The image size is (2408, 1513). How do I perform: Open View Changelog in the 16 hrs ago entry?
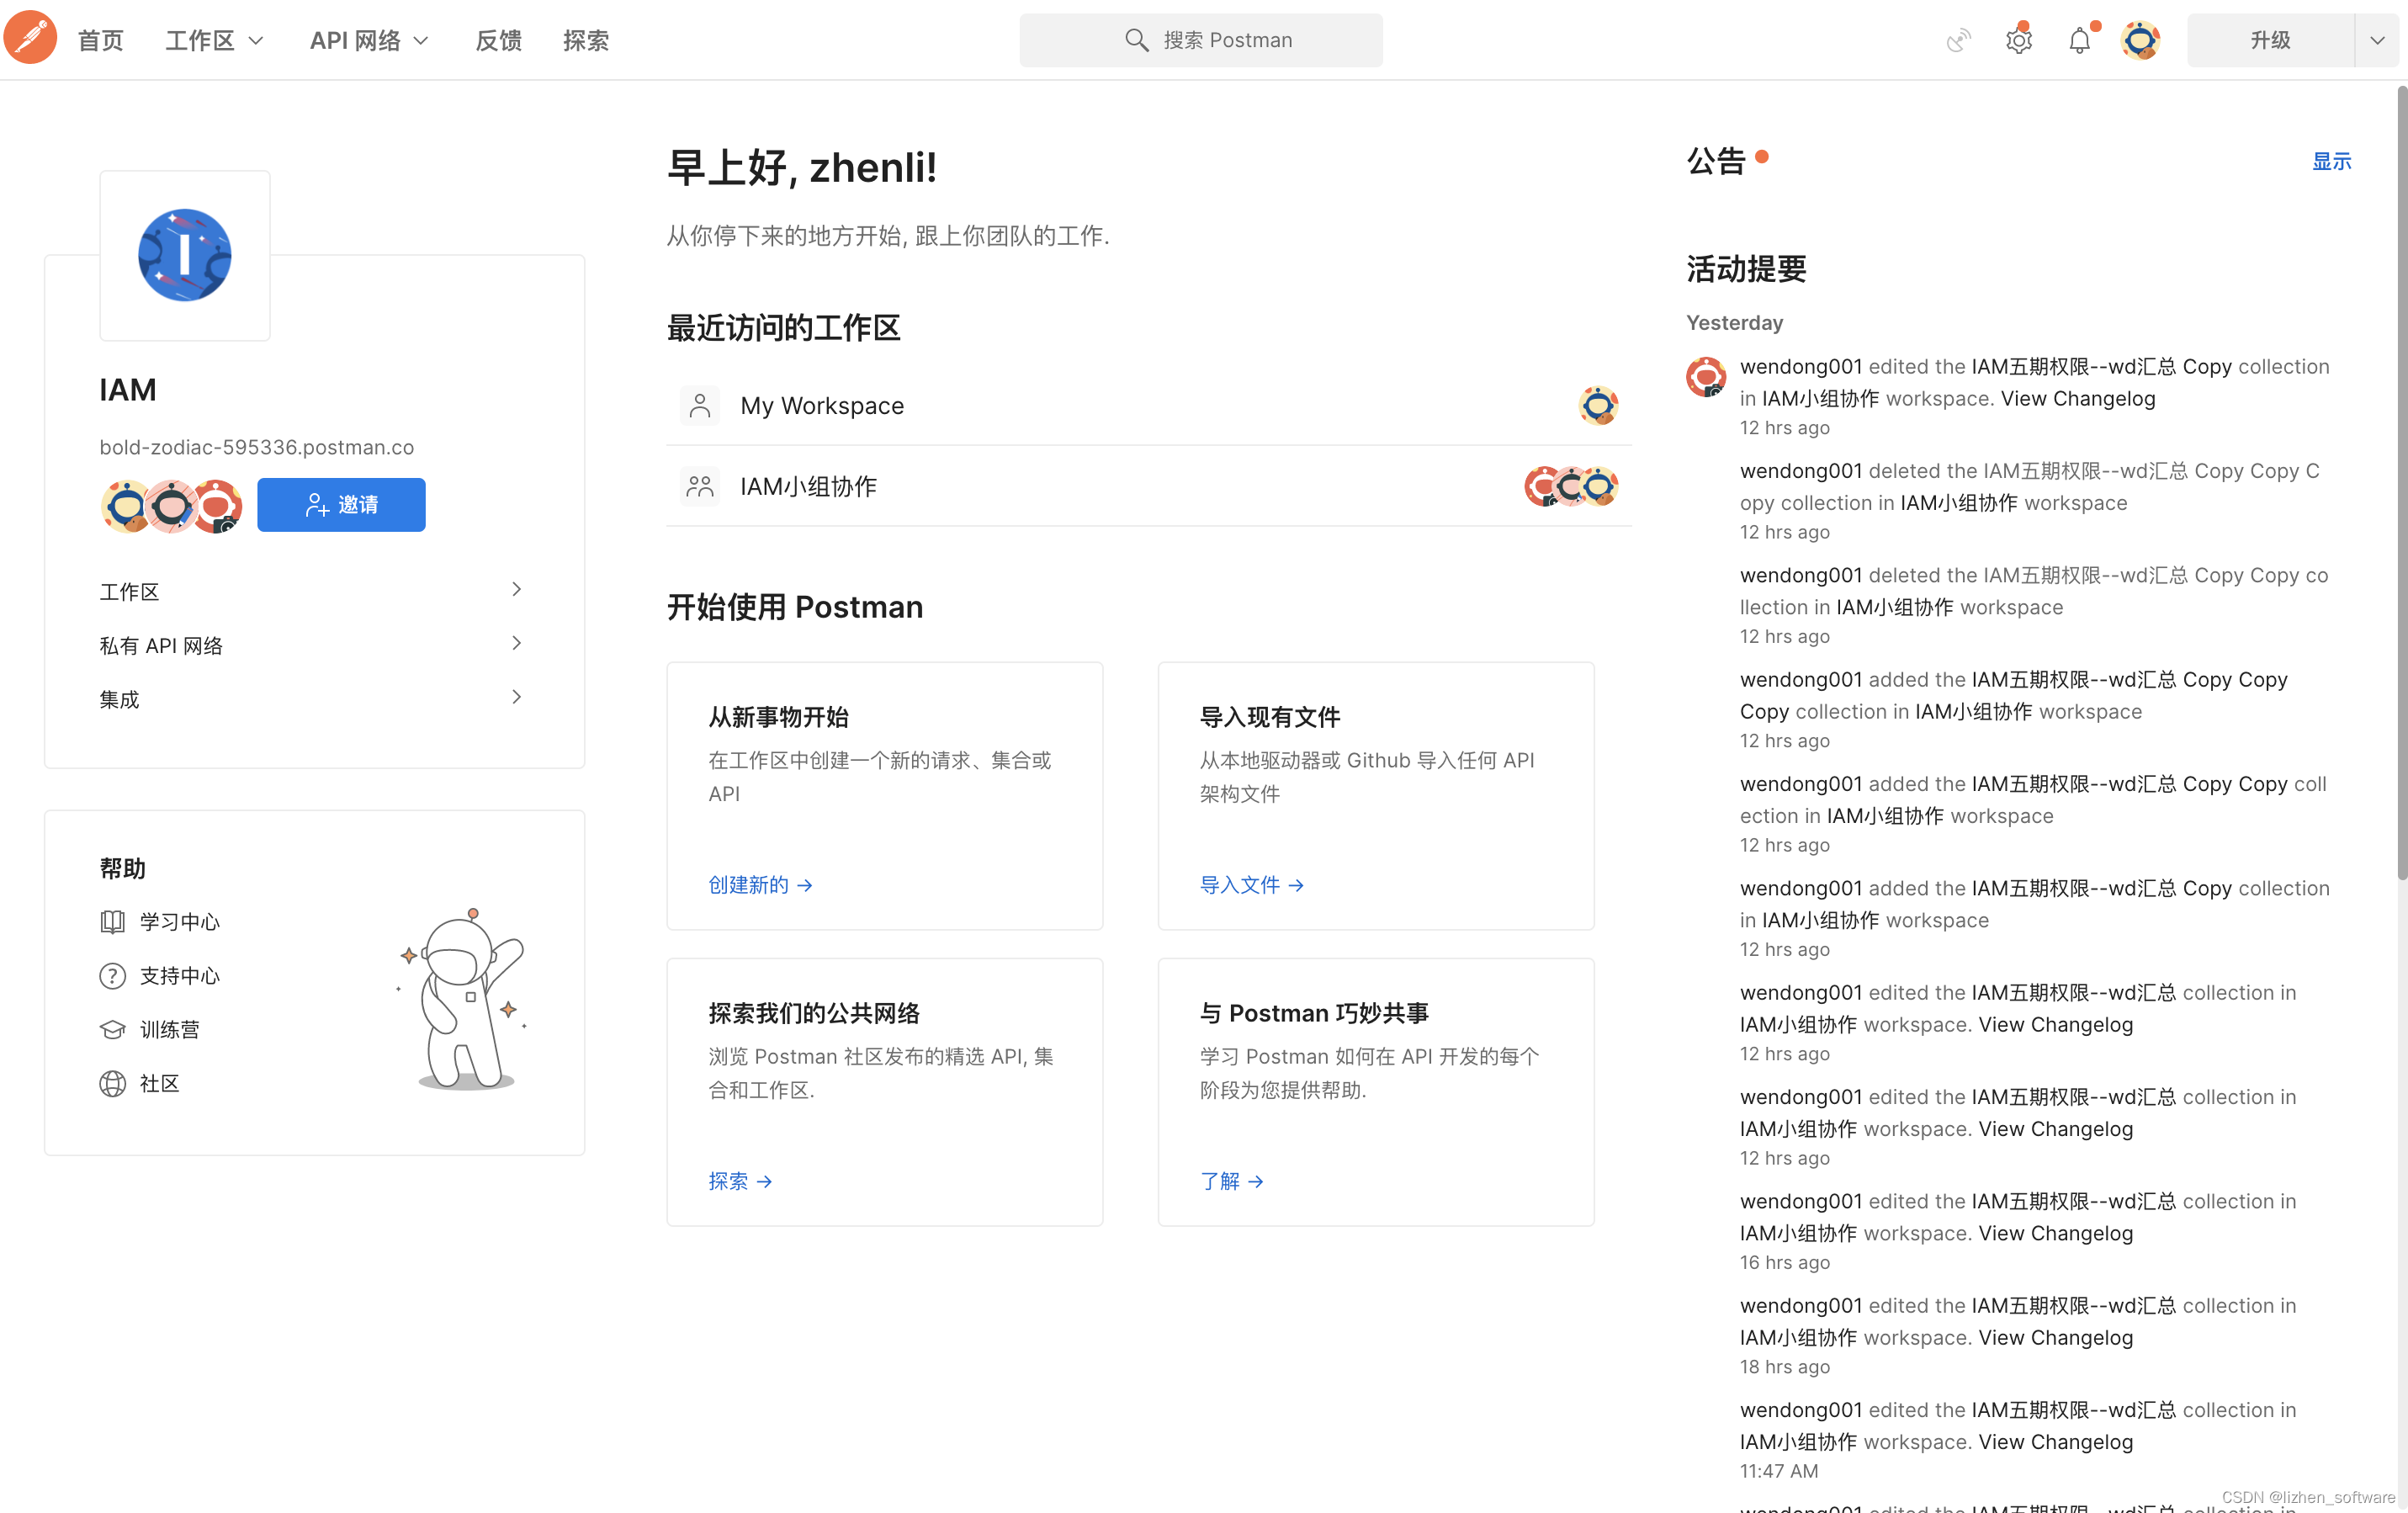(2055, 1233)
